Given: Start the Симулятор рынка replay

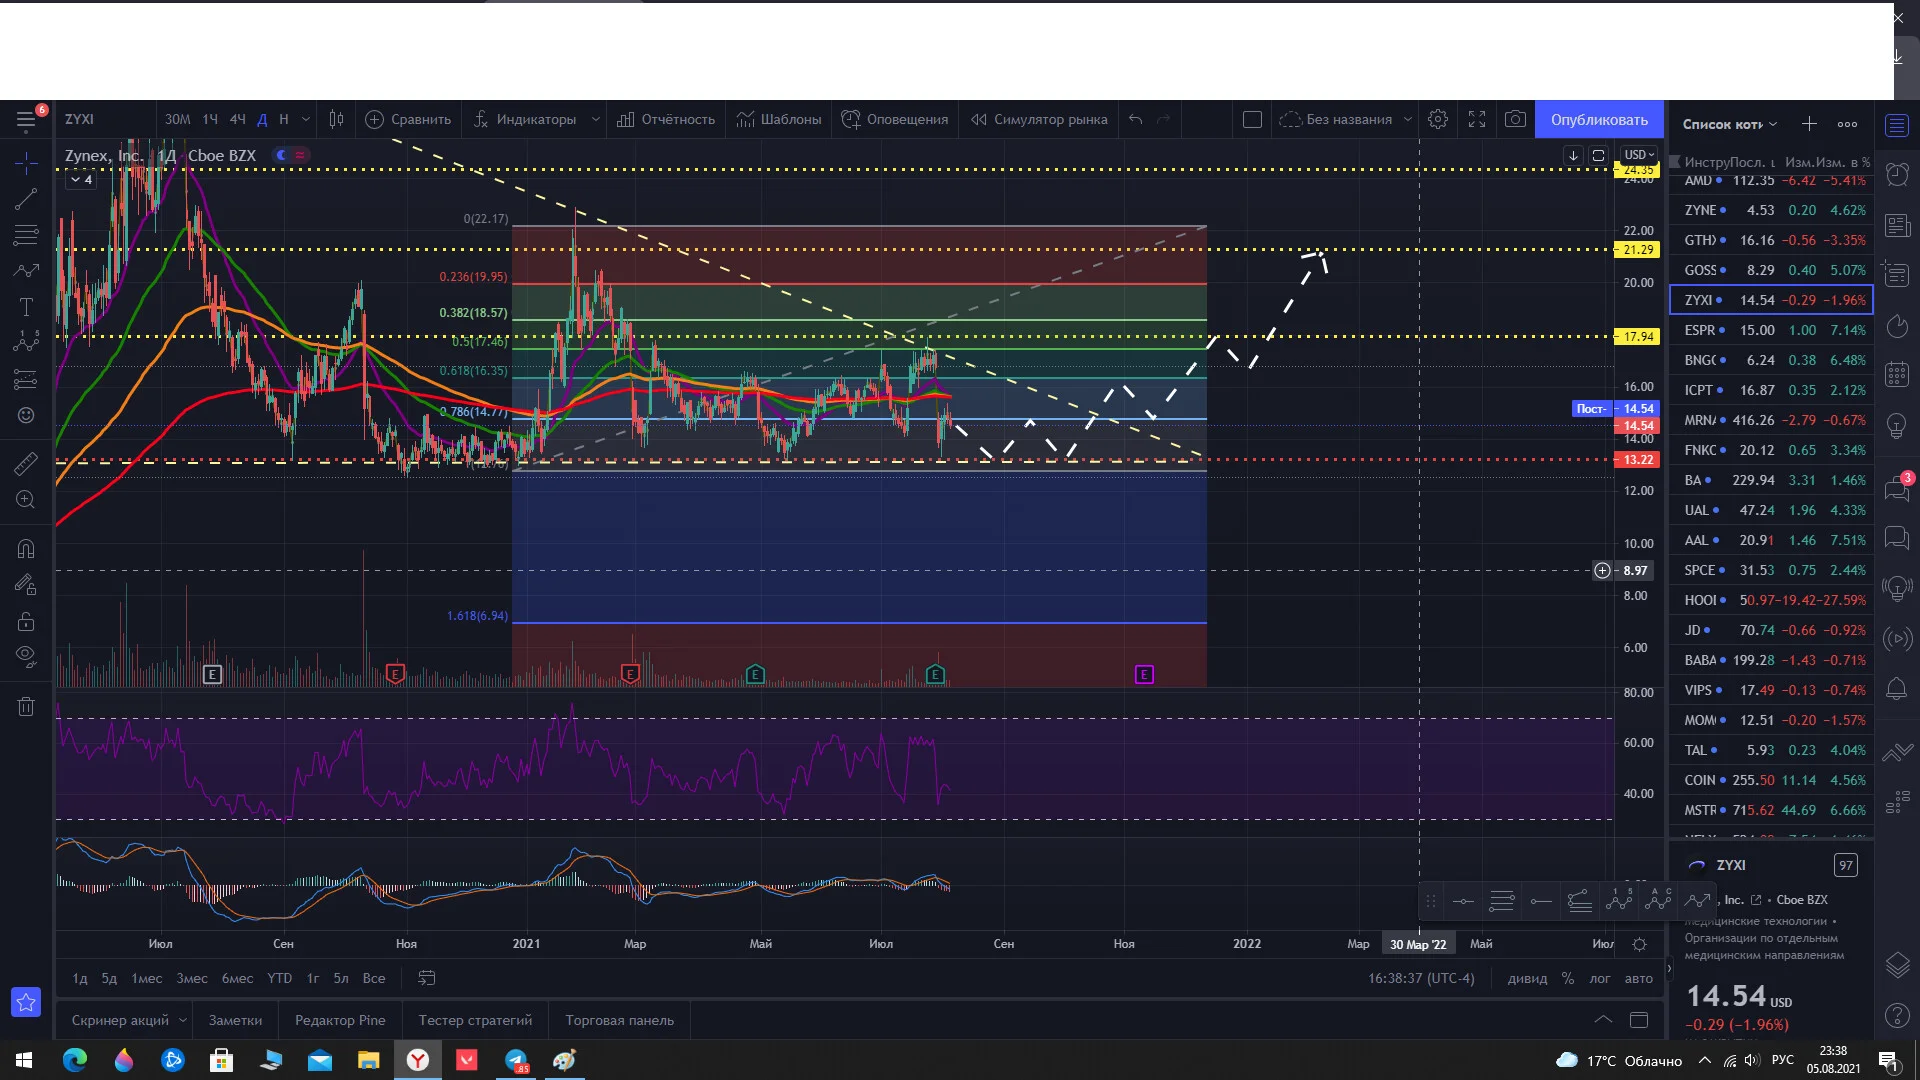Looking at the screenshot, I should tap(1039, 120).
